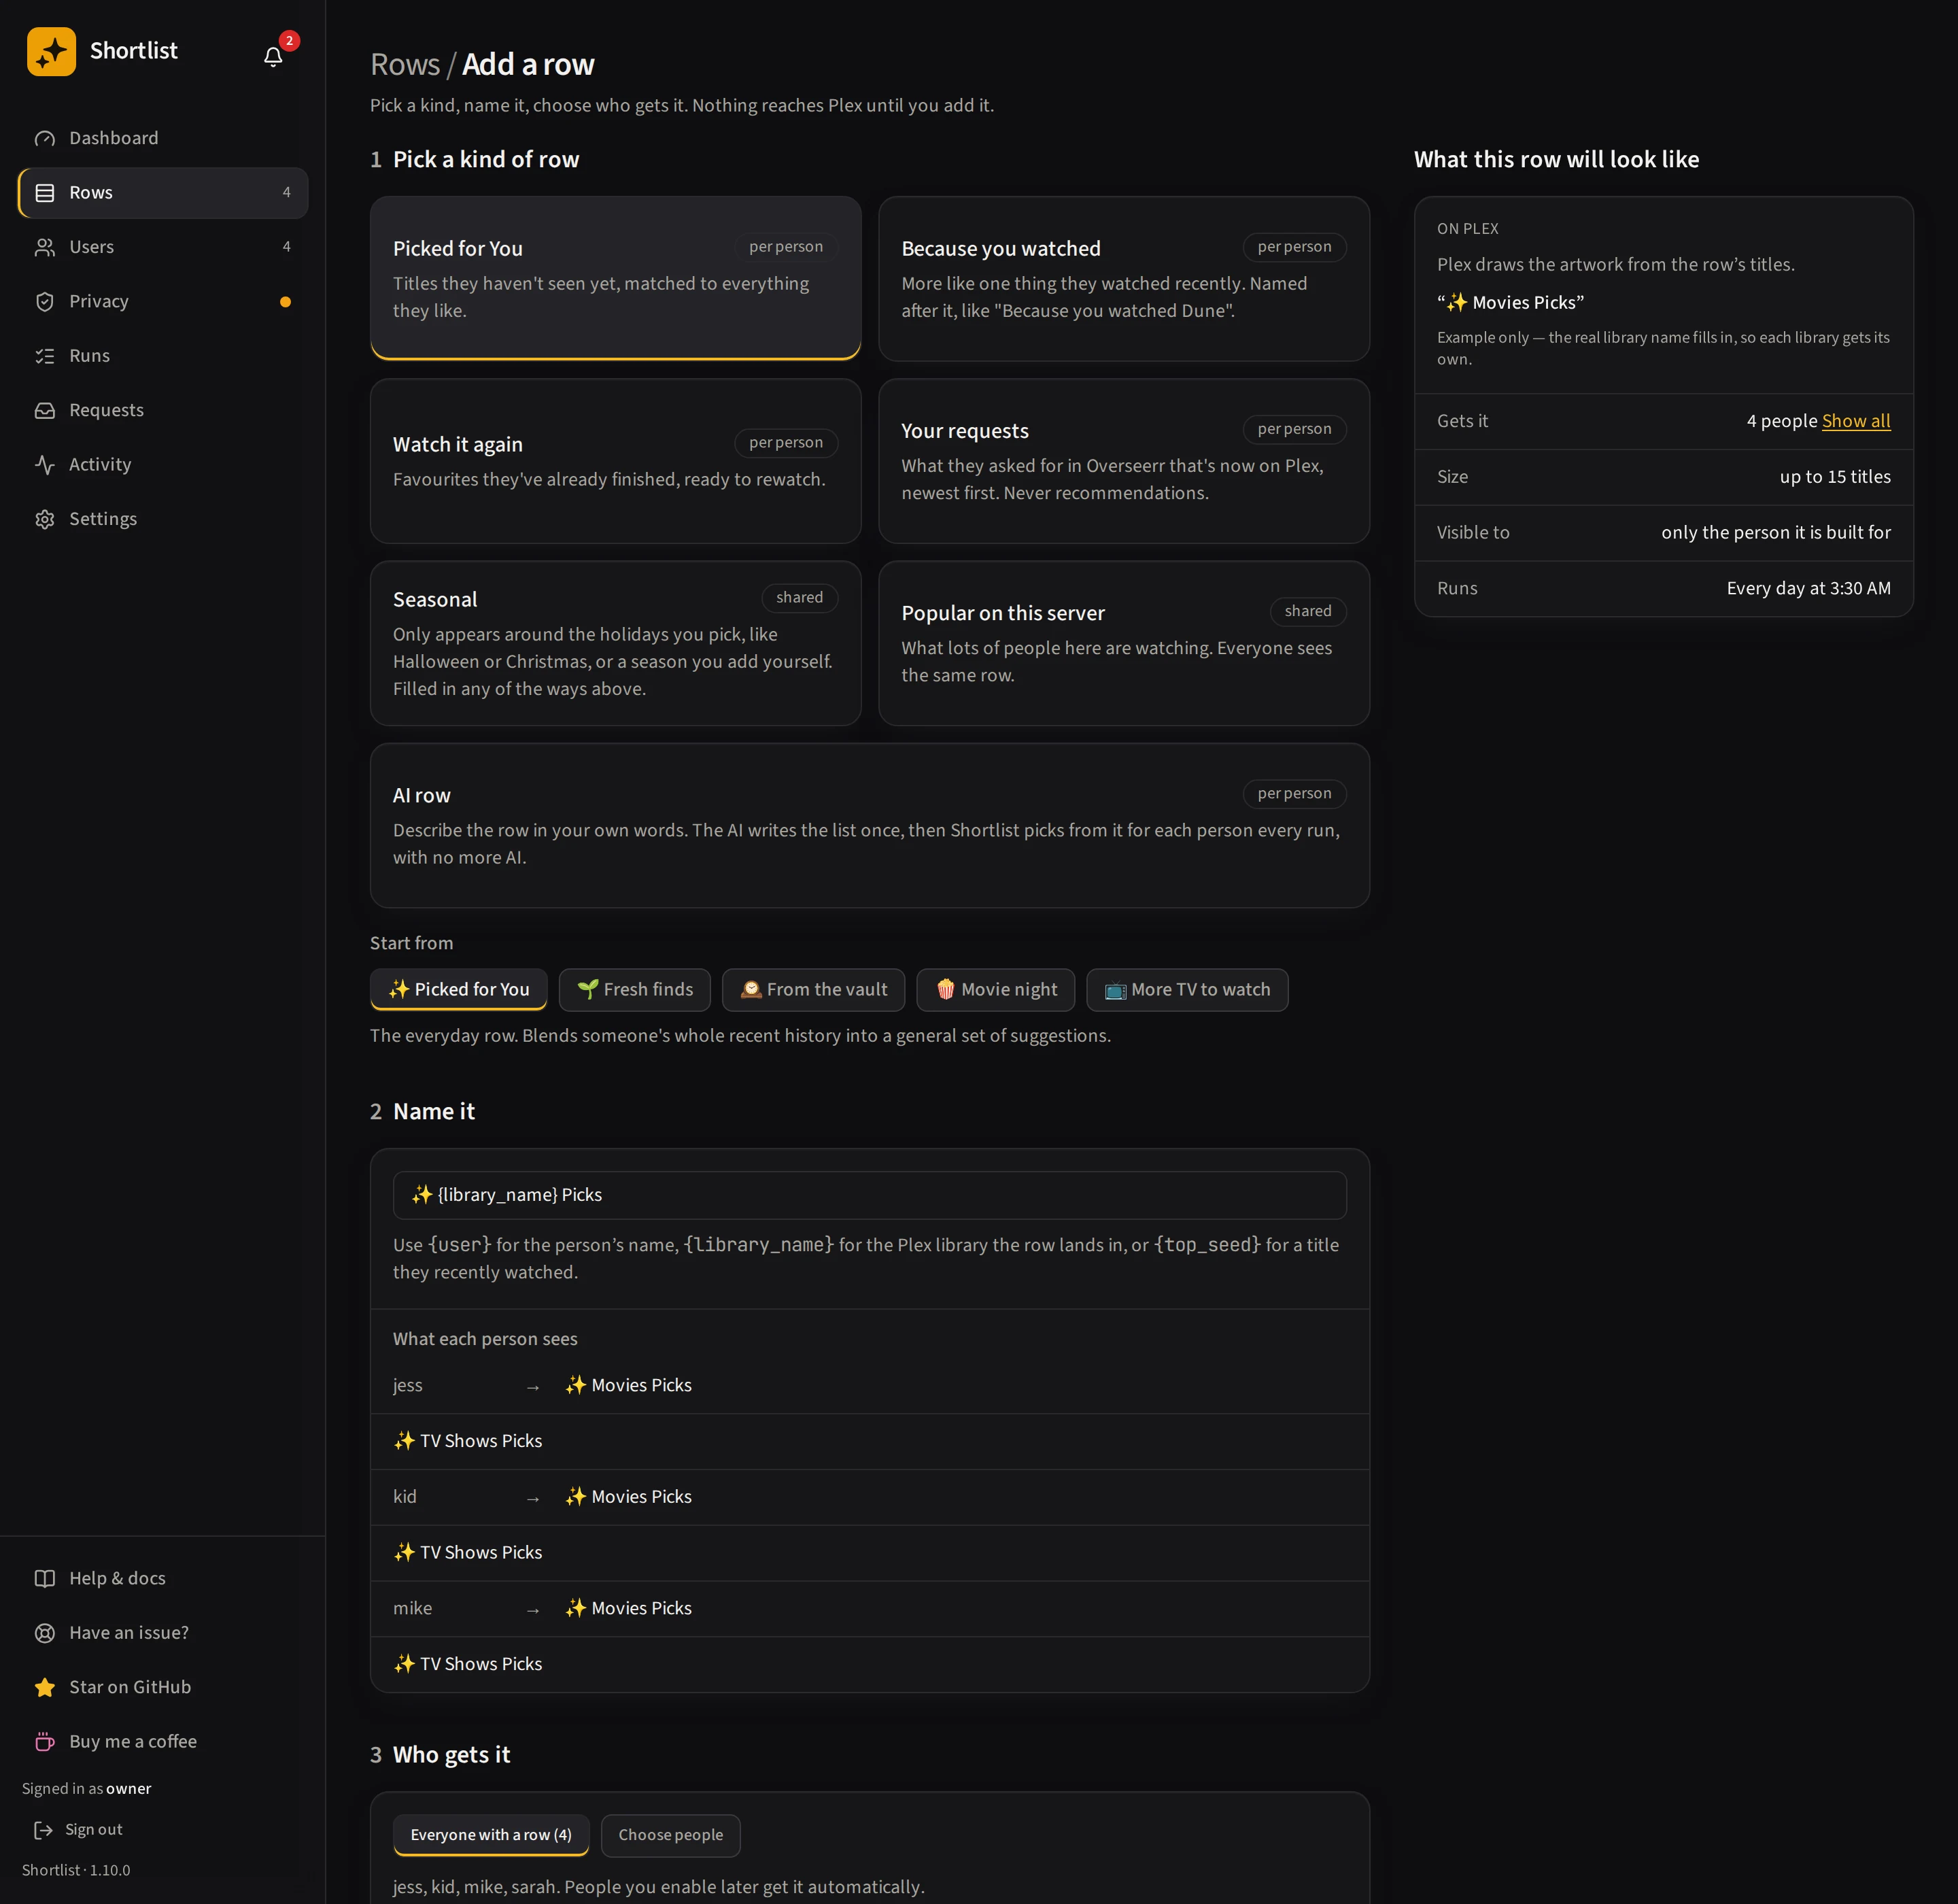1958x1904 pixels.
Task: Open Dashboard from the sidebar
Action: pyautogui.click(x=163, y=138)
